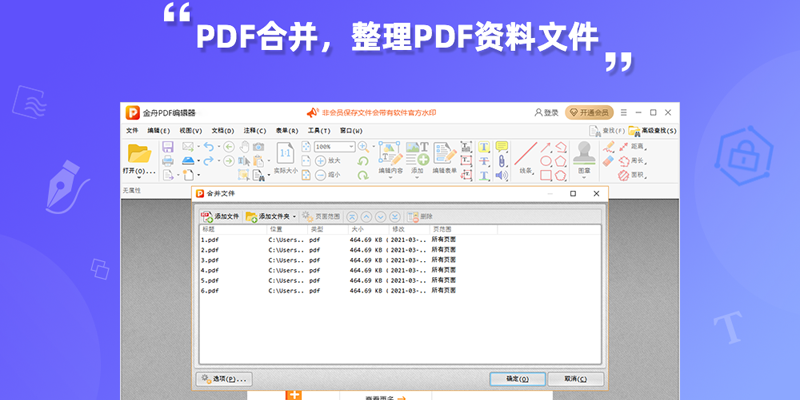Click the rotate clockwise green arrow
This screenshot has height=400, width=800.
click(x=363, y=176)
